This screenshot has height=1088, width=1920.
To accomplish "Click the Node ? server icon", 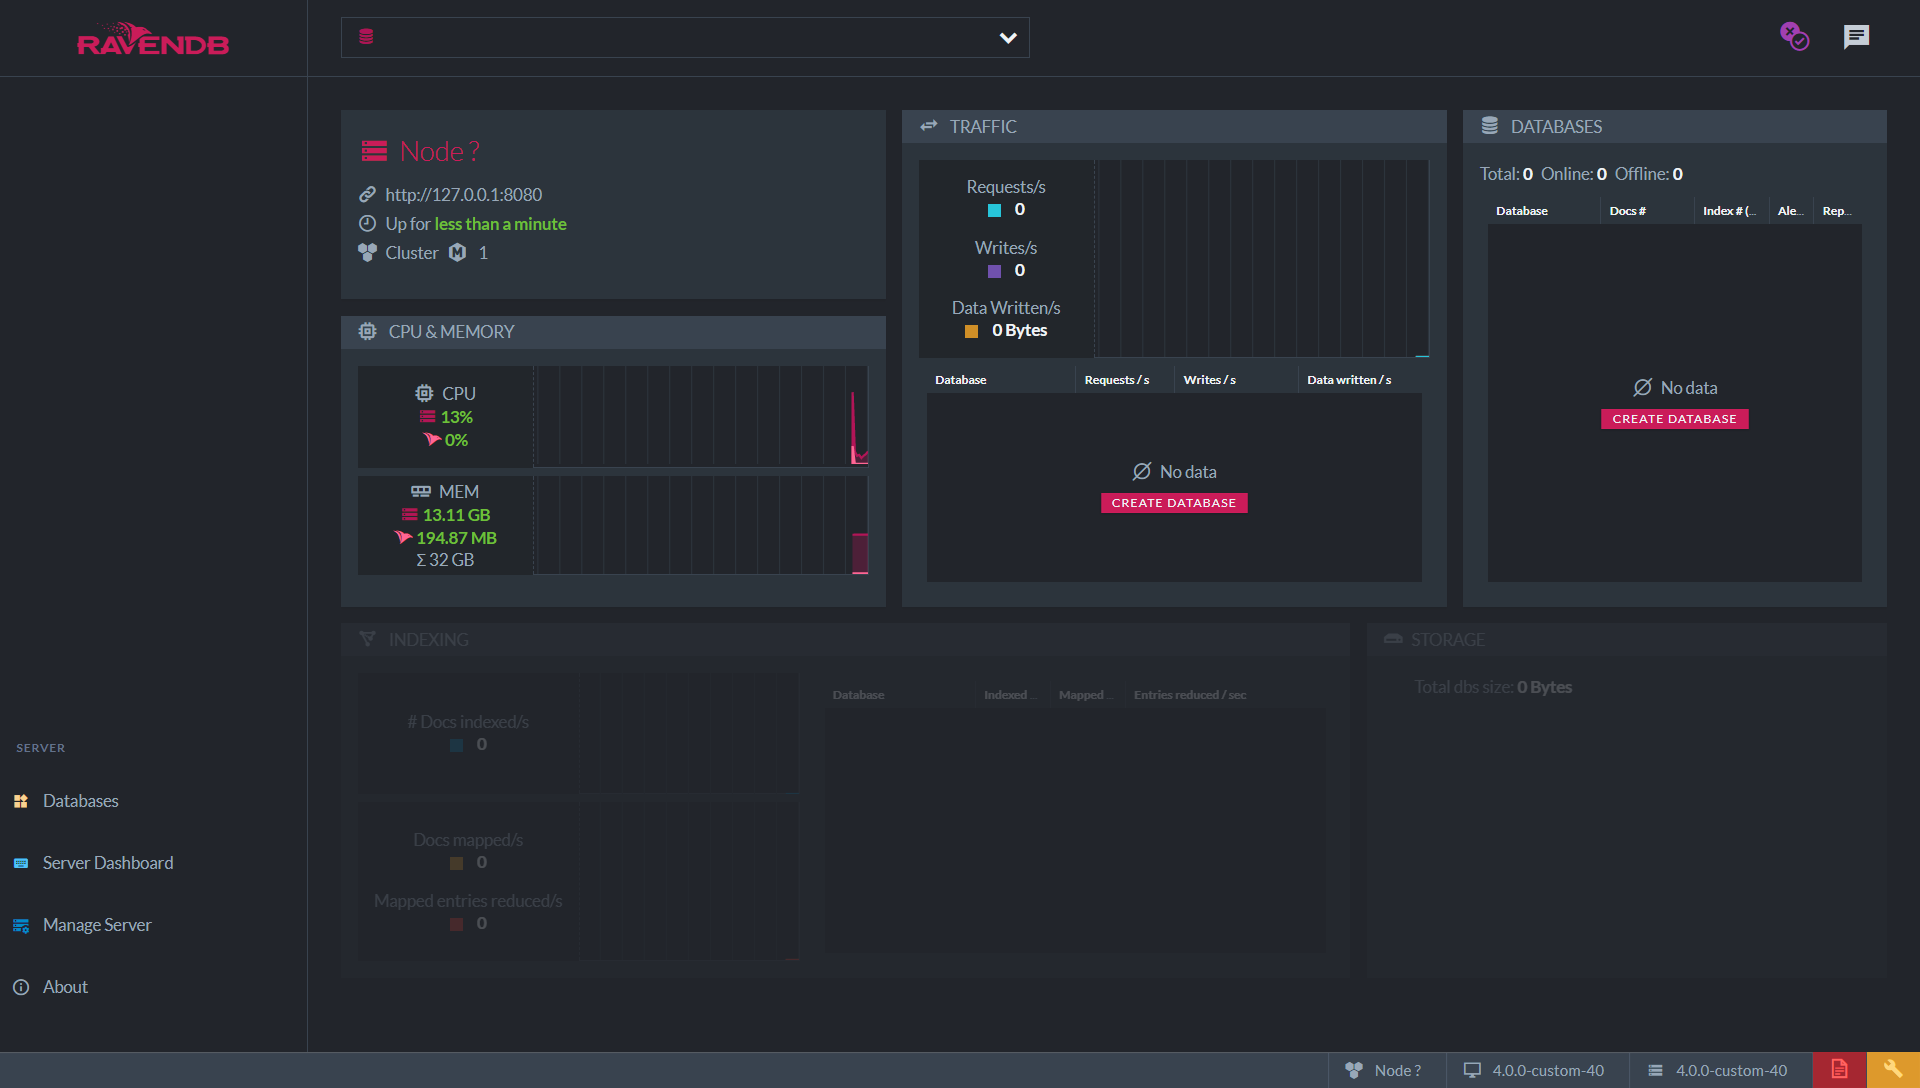I will click(375, 151).
